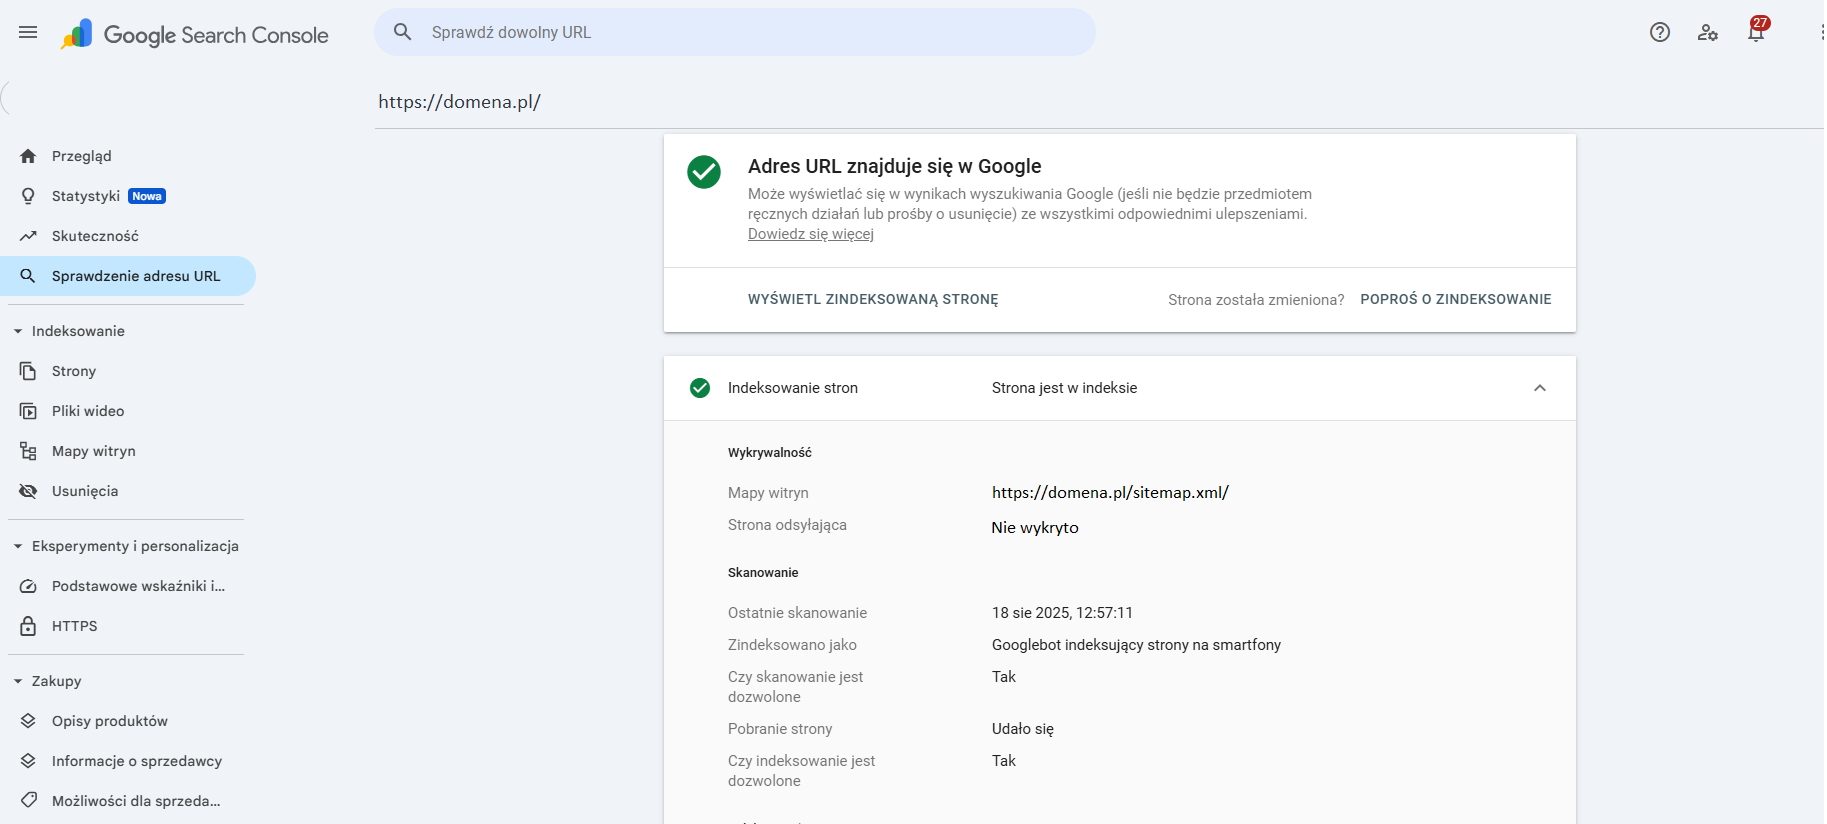Collapse the Indeksowanie stron panel chevron

(1540, 388)
